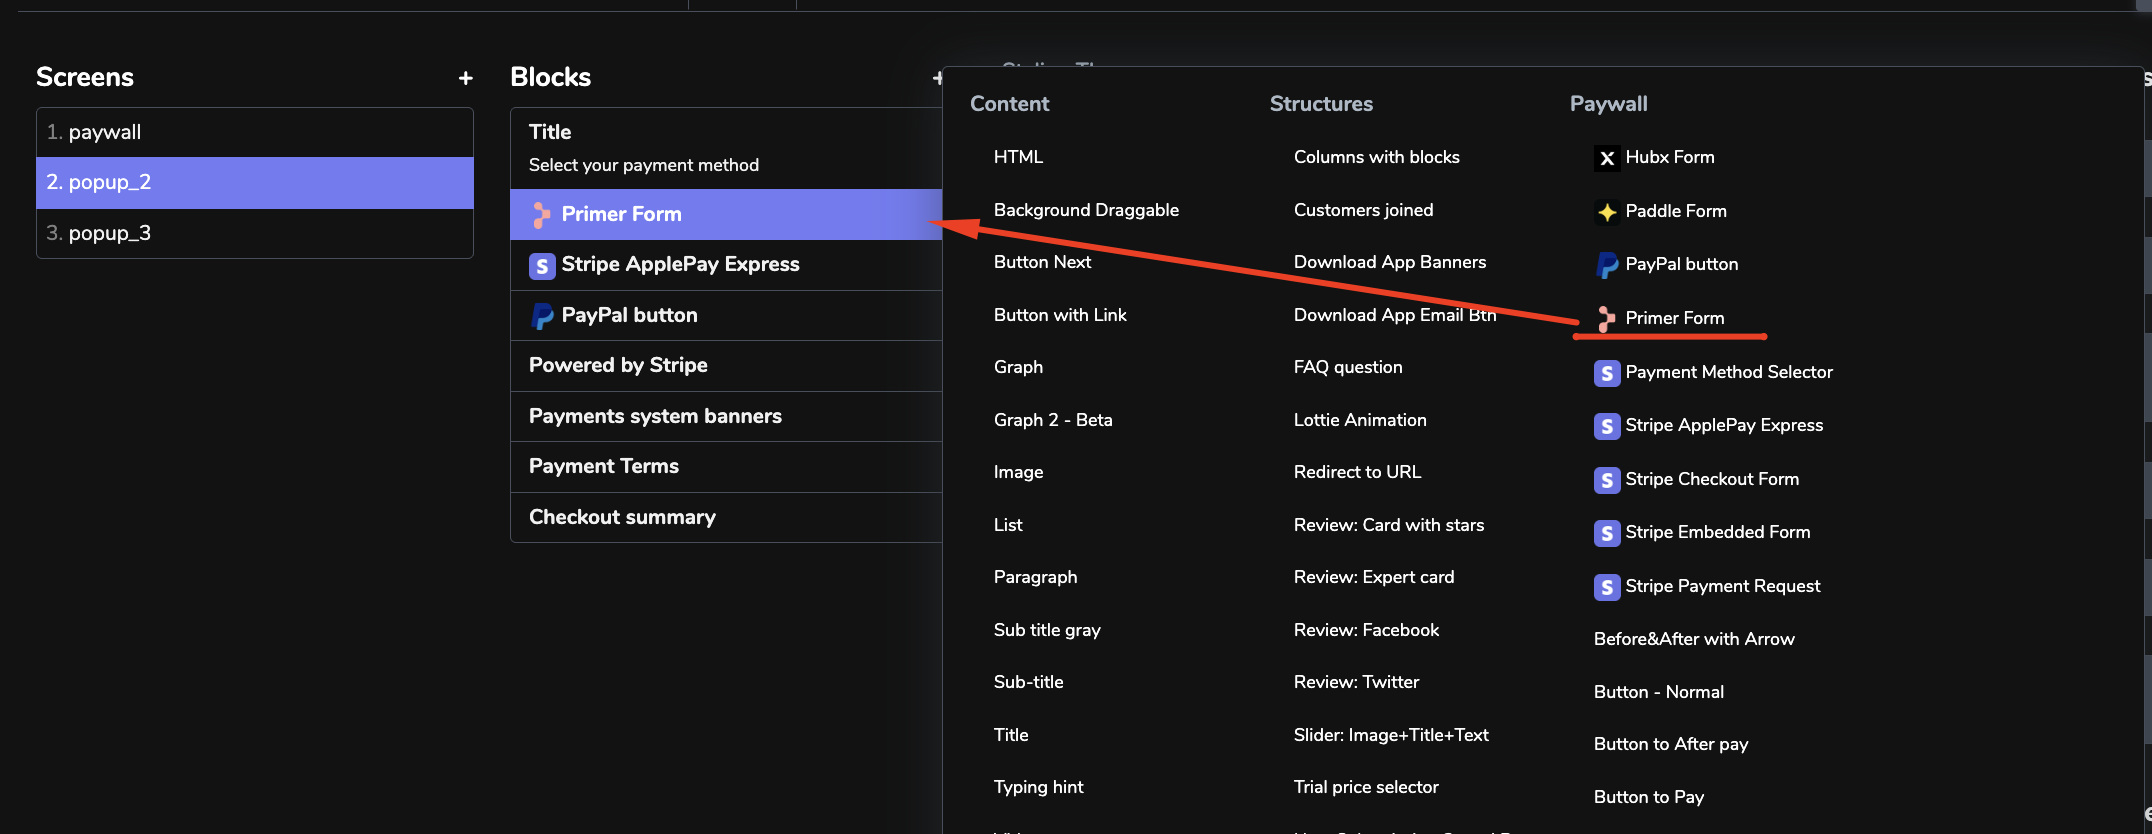Add Sub title gray block
This screenshot has height=834, width=2152.
point(1047,630)
